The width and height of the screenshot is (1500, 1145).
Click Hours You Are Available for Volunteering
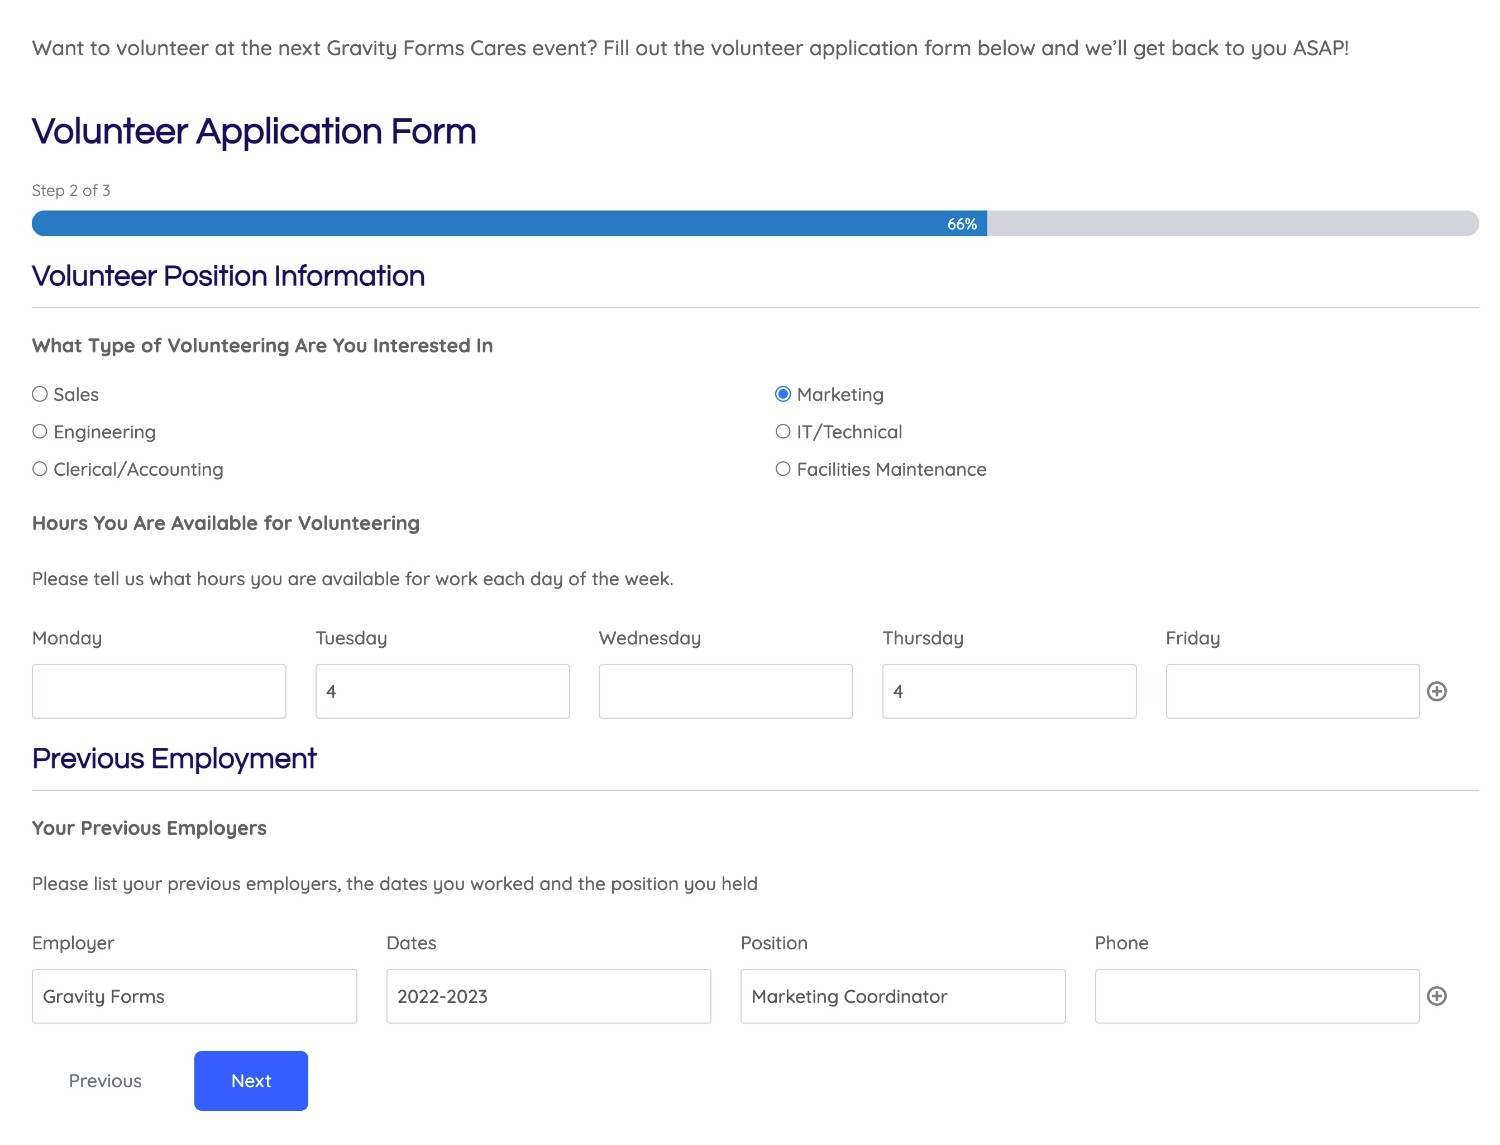226,523
